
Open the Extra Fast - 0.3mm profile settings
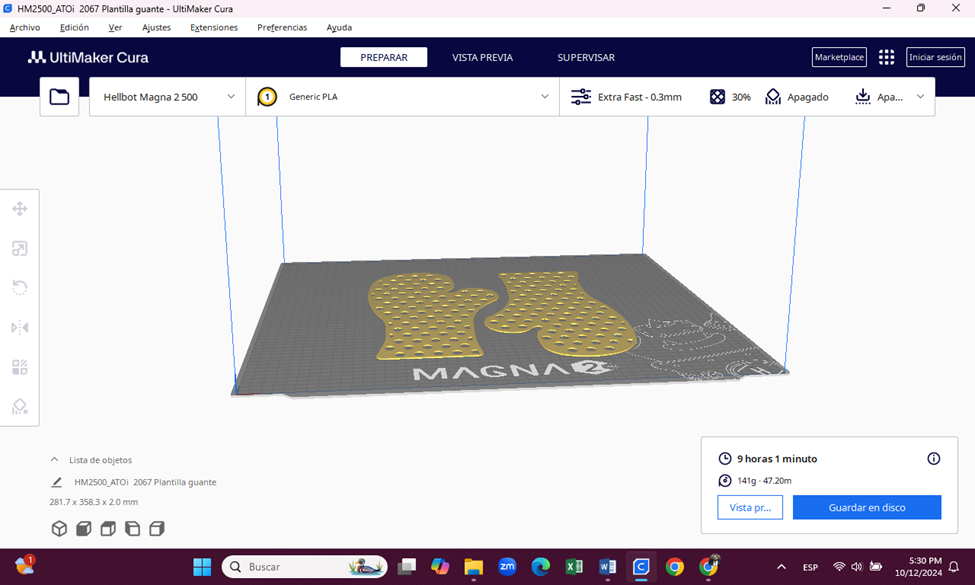point(639,97)
